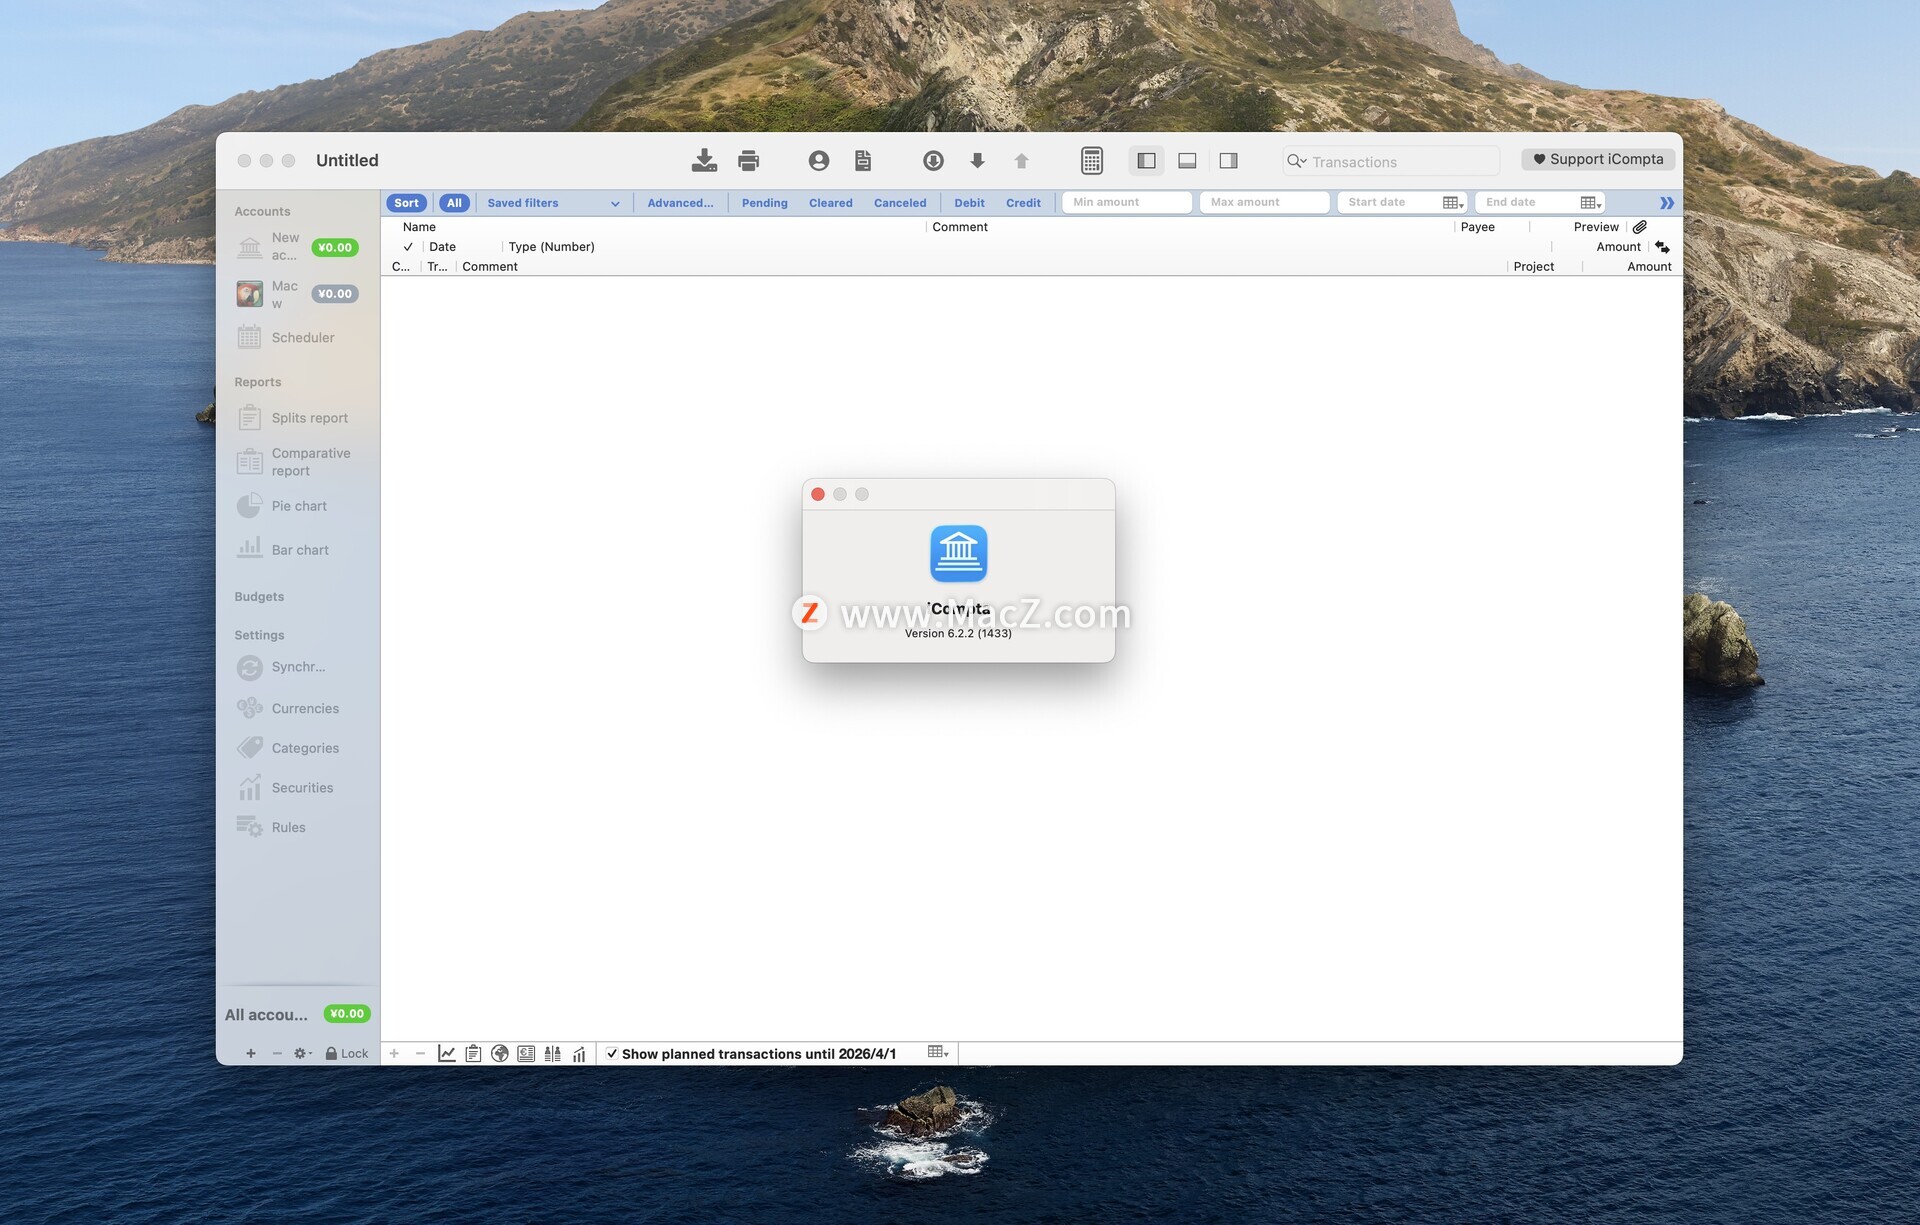The image size is (1920, 1225).
Task: Toggle the bottom panel view button
Action: (x=1187, y=160)
